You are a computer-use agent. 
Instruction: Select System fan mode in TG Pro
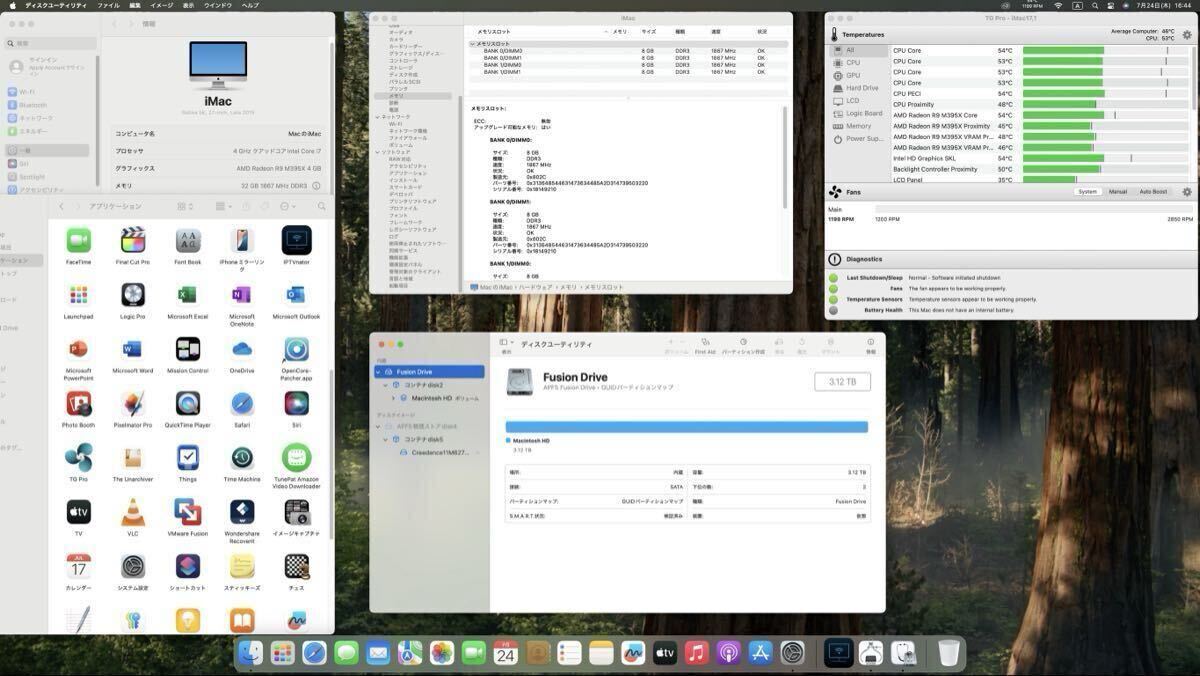[1087, 192]
